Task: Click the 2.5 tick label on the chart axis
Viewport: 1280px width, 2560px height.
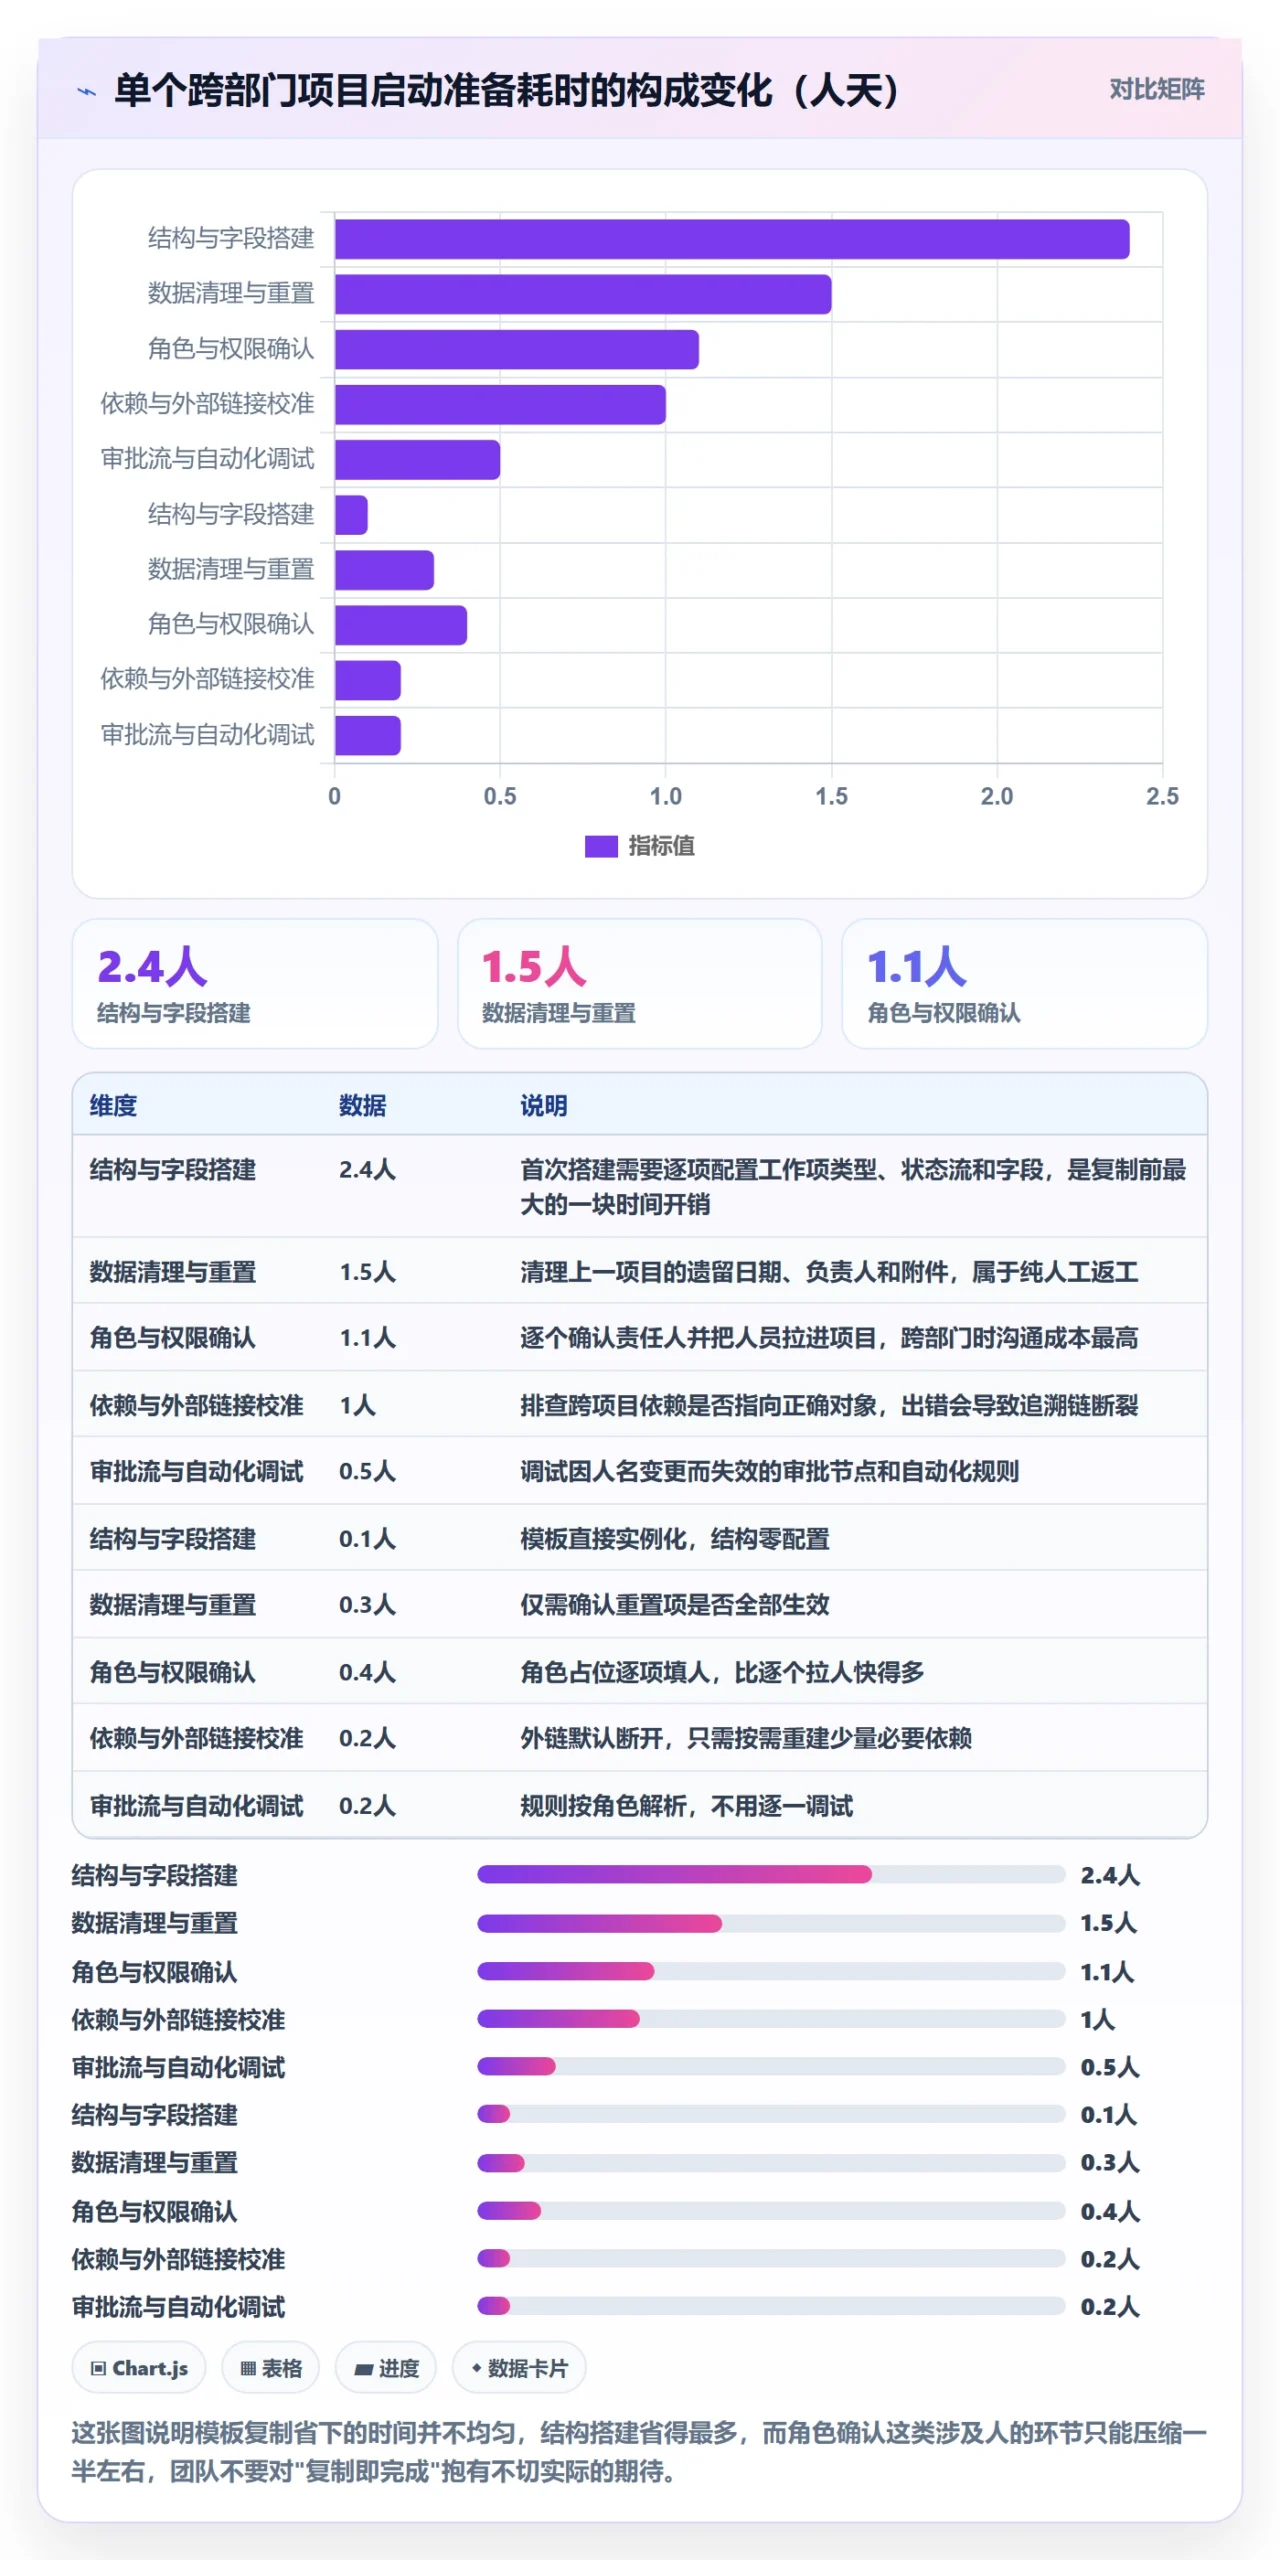Action: pyautogui.click(x=1162, y=796)
